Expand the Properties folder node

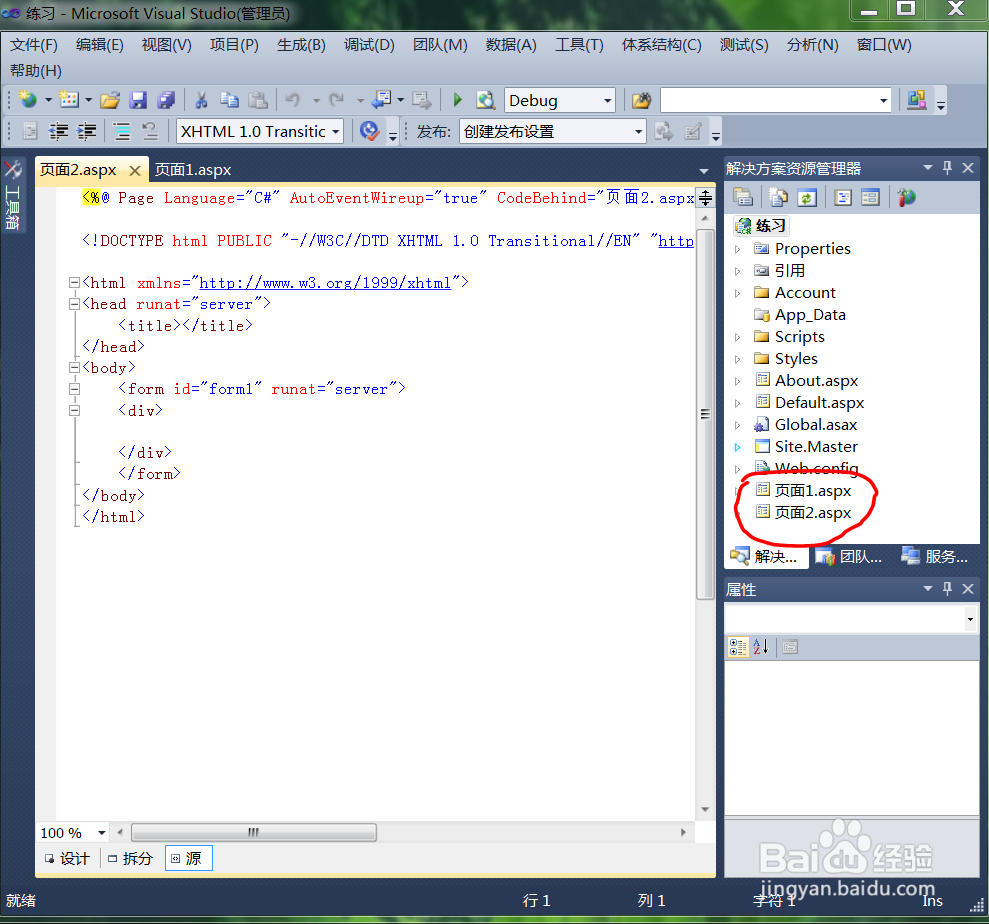(737, 249)
